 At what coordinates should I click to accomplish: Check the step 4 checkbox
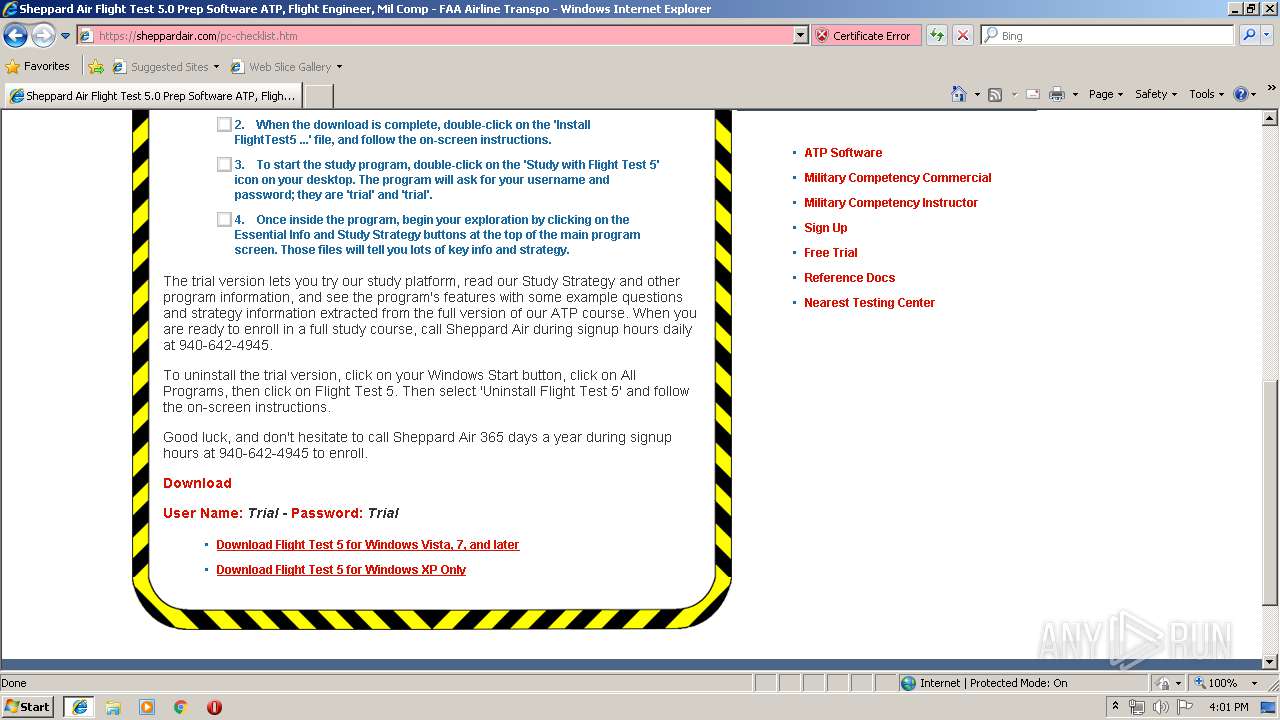pyautogui.click(x=224, y=219)
